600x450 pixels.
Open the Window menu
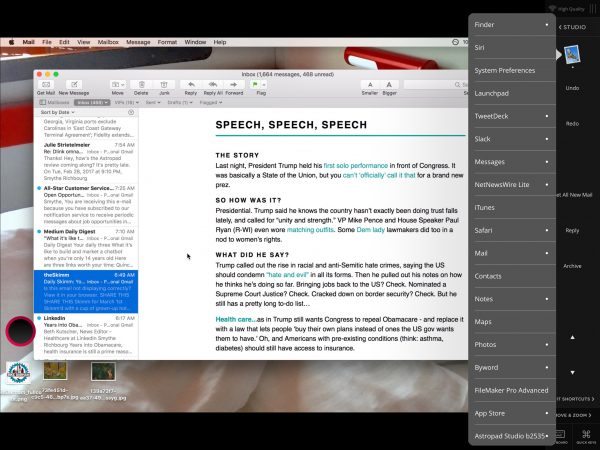(x=195, y=42)
